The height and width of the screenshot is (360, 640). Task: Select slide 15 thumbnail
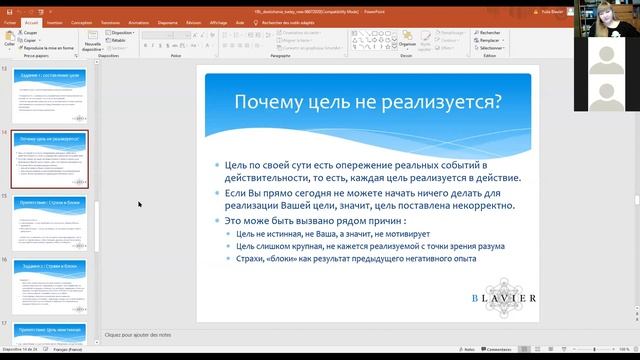click(x=50, y=223)
